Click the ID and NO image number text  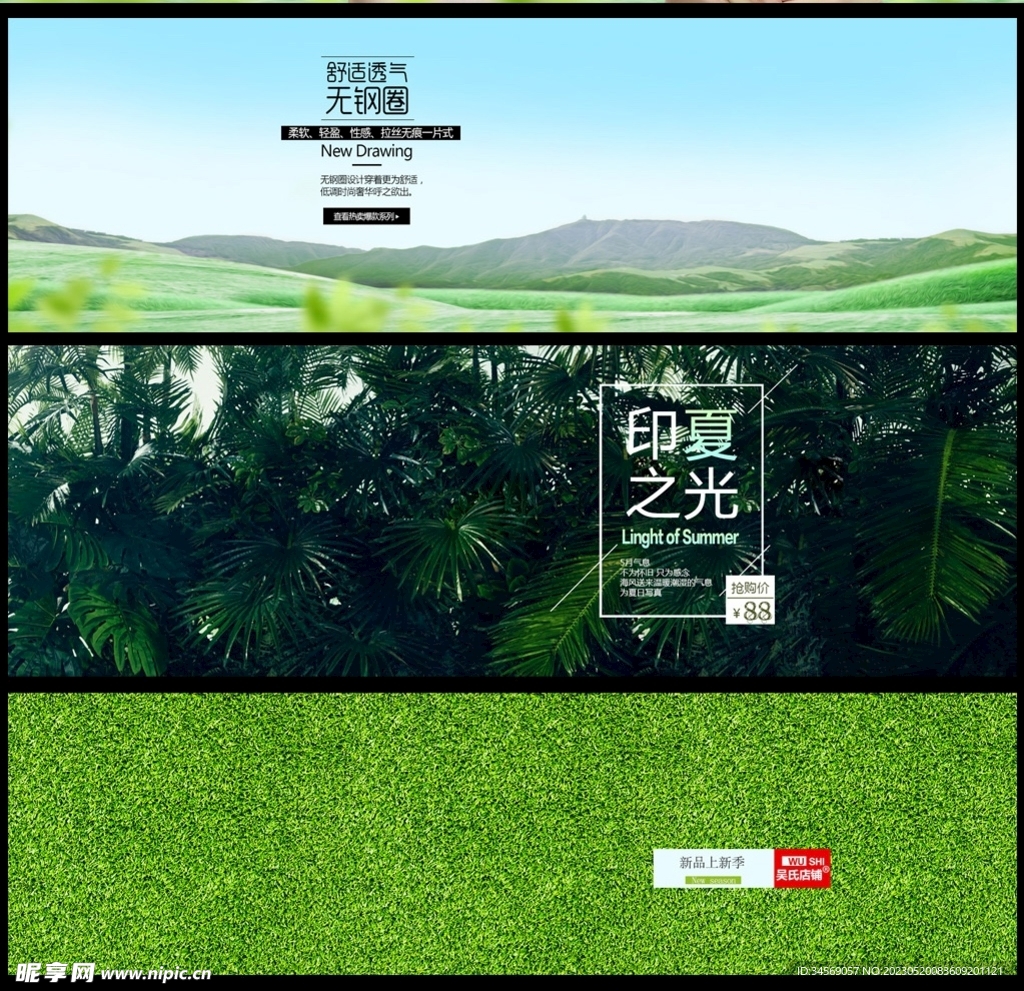[900, 971]
